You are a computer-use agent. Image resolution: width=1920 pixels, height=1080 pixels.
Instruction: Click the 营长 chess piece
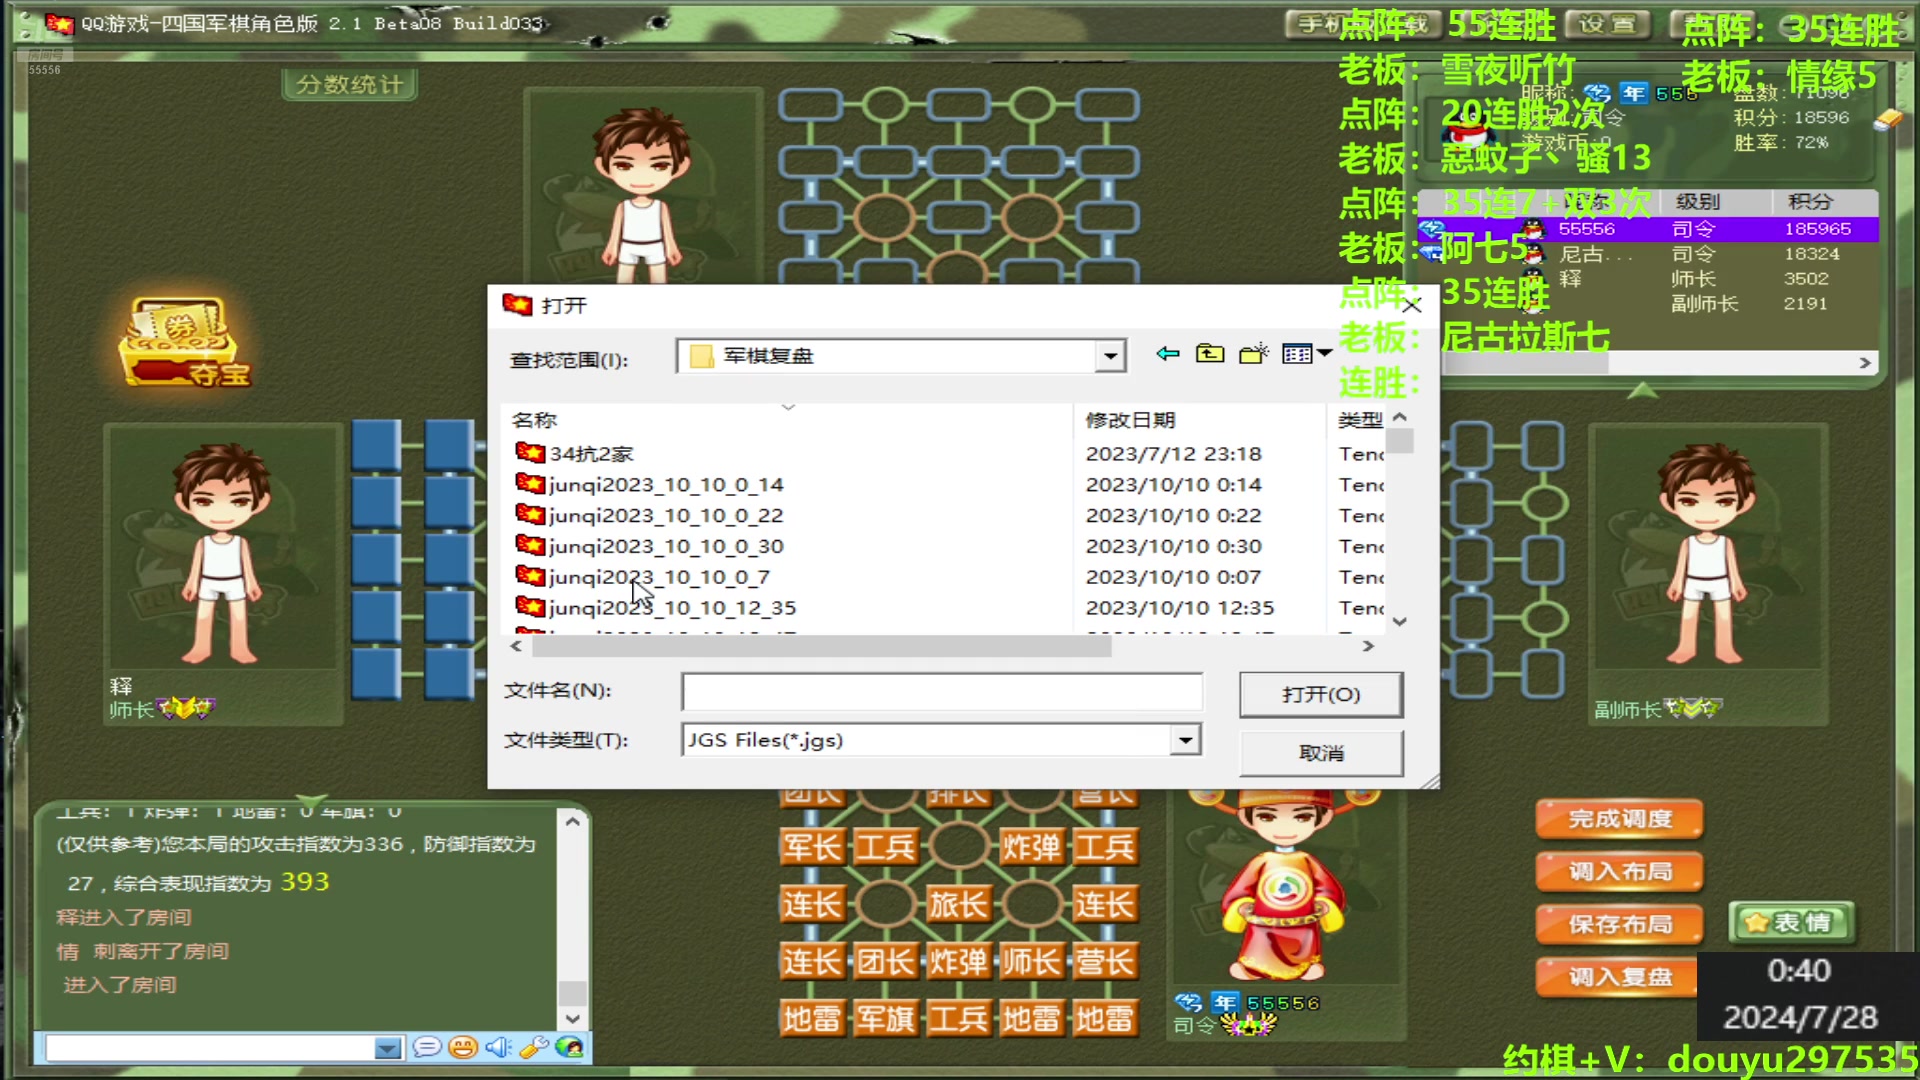[1104, 962]
